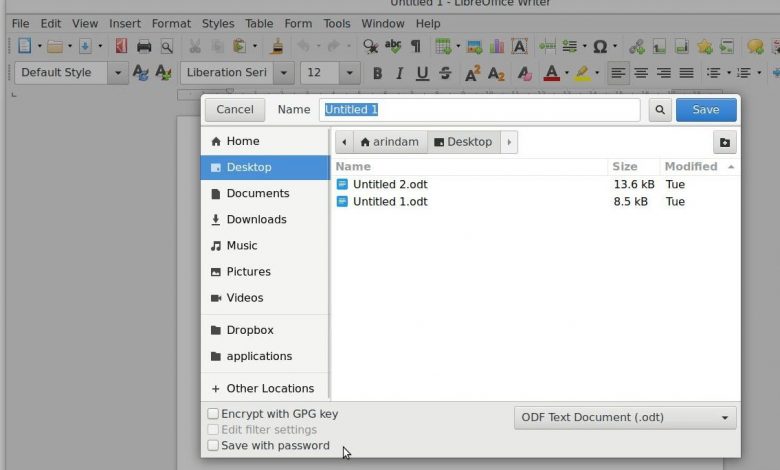The width and height of the screenshot is (780, 470).
Task: Open the Edit menu
Action: (51, 23)
